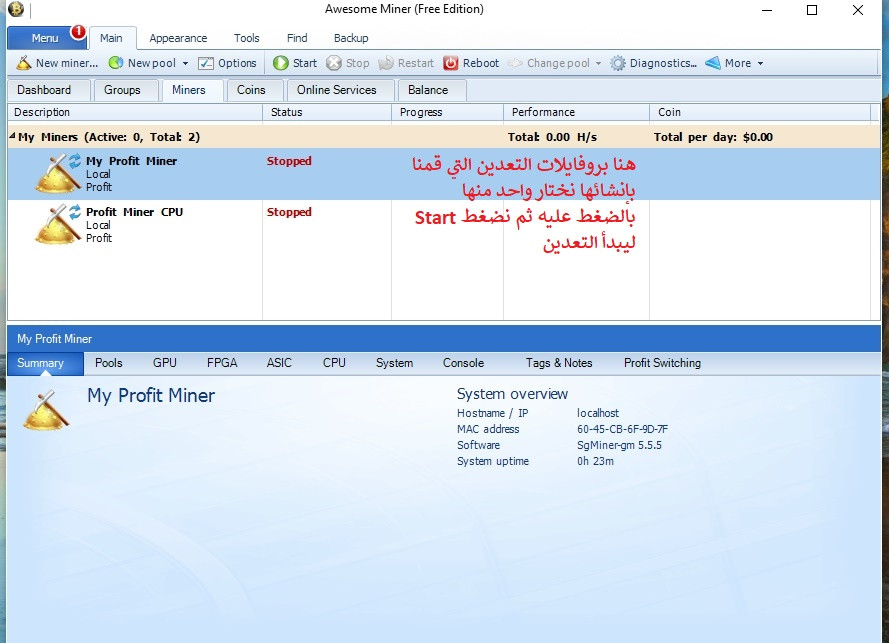Click the Start button label
889x643 pixels.
point(305,63)
